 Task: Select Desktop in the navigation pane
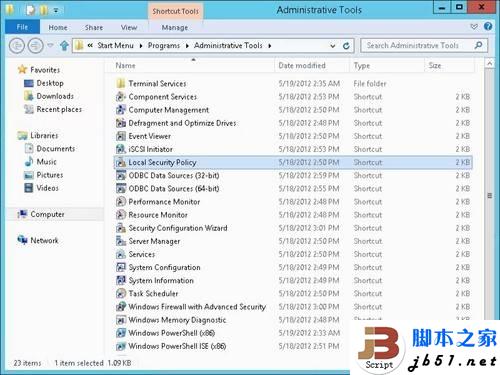click(50, 83)
